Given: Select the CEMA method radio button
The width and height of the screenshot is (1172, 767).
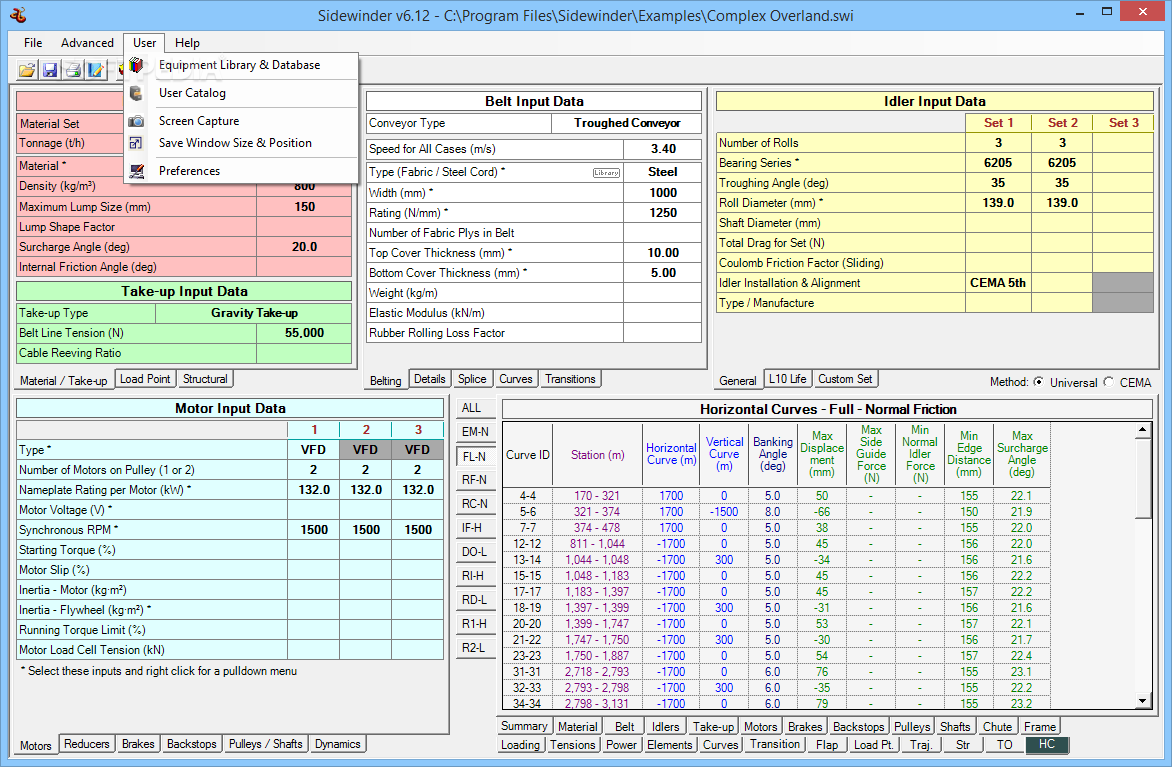Looking at the screenshot, I should tap(1109, 382).
